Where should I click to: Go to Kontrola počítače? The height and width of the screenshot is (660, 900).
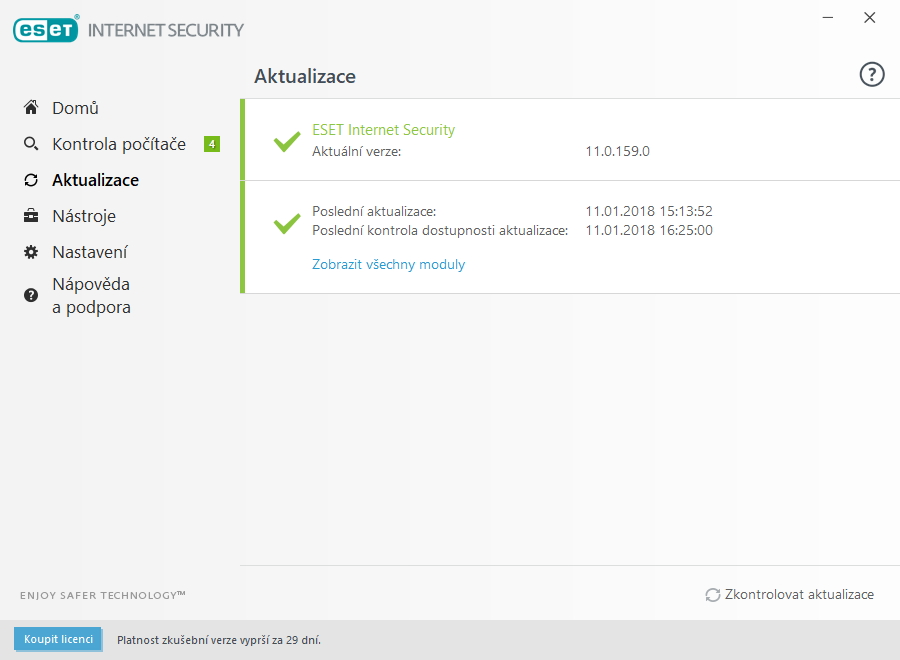tap(119, 144)
